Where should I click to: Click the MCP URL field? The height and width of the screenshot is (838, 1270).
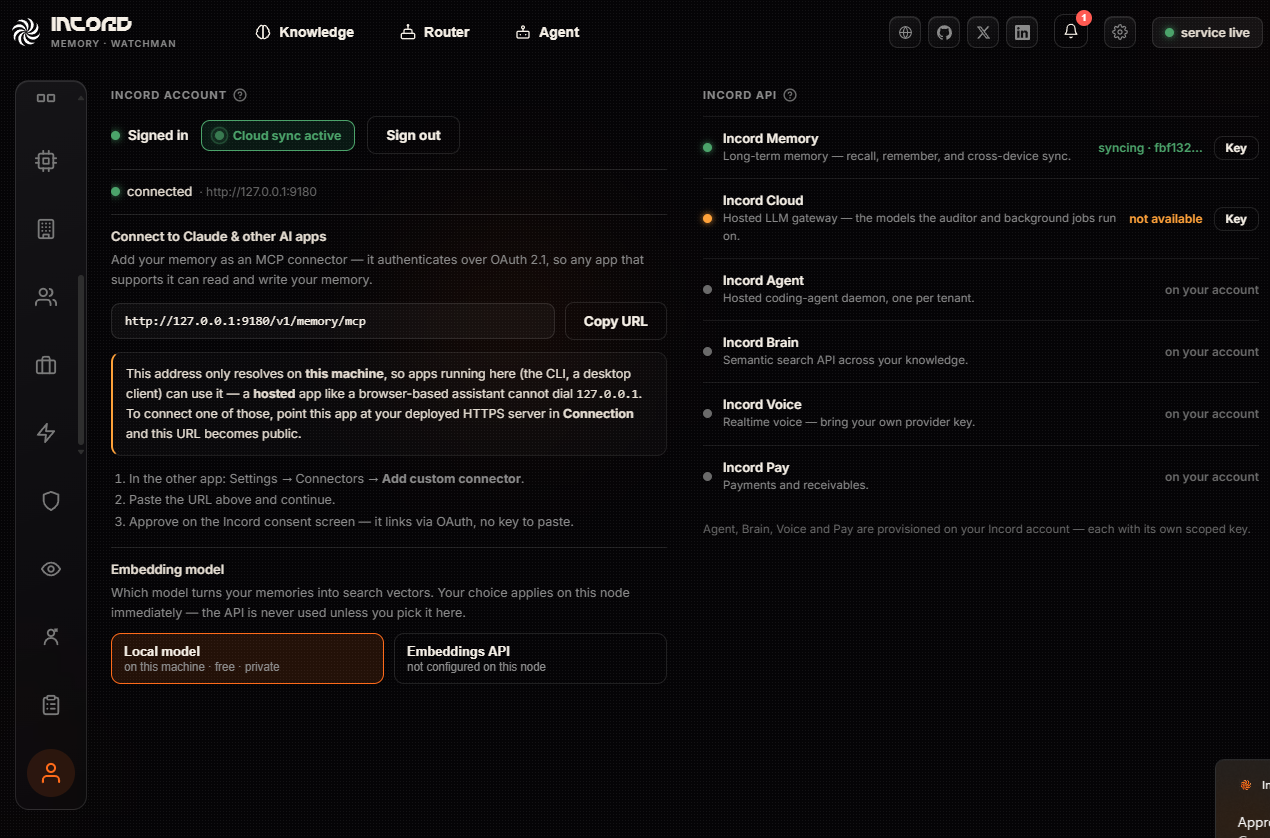[x=333, y=321]
